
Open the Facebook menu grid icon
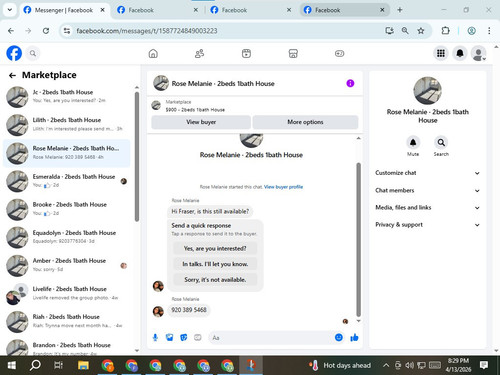point(441,53)
